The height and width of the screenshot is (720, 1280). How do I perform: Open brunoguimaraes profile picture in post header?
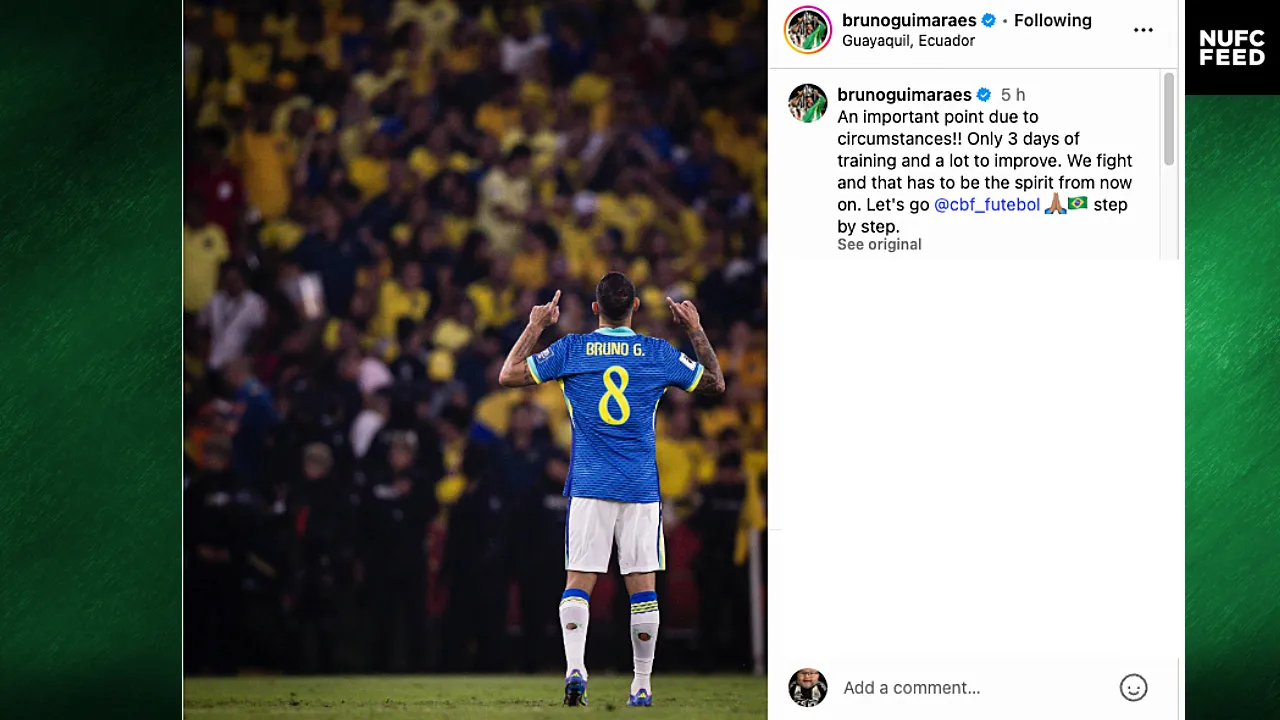[x=807, y=30]
